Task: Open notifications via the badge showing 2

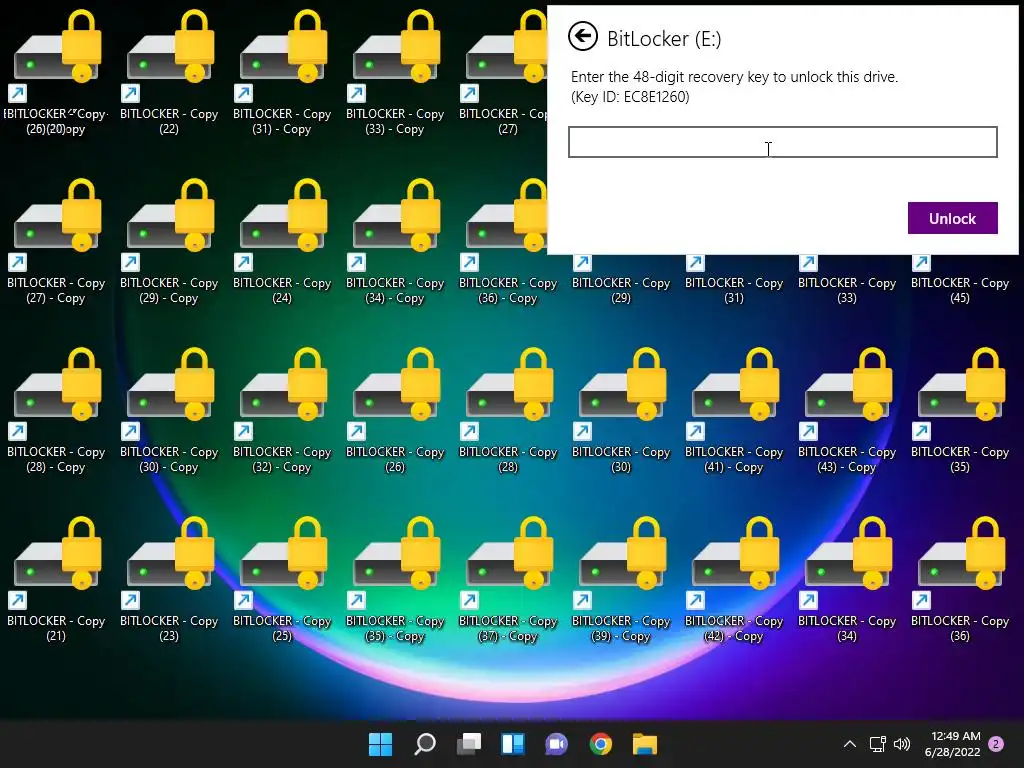Action: click(x=996, y=744)
